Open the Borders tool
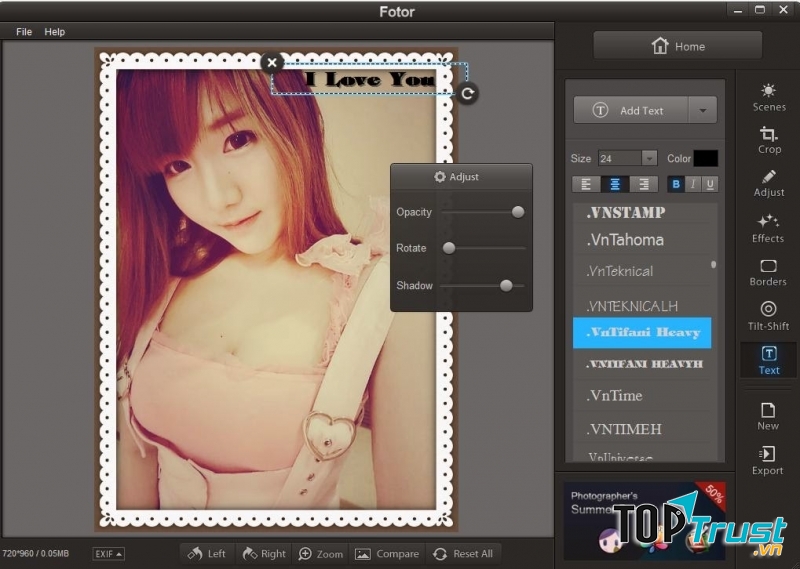Screen dimensions: 800x569 (768, 272)
